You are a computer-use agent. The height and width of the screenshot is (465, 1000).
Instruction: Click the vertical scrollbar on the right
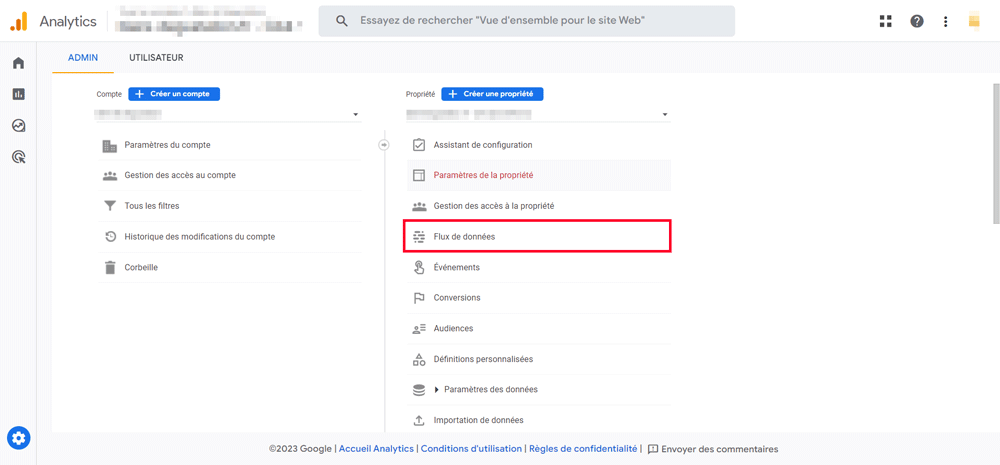pos(996,153)
